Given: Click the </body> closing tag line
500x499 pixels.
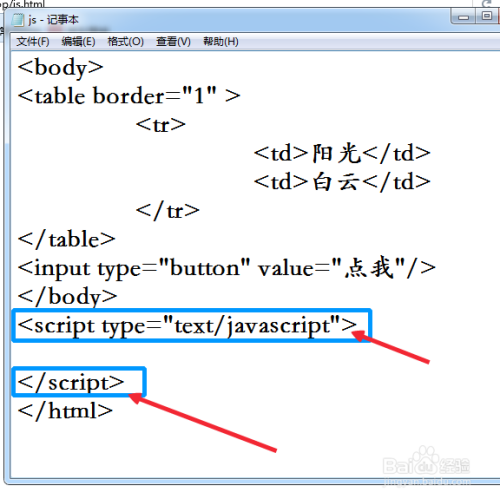Looking at the screenshot, I should coord(67,296).
